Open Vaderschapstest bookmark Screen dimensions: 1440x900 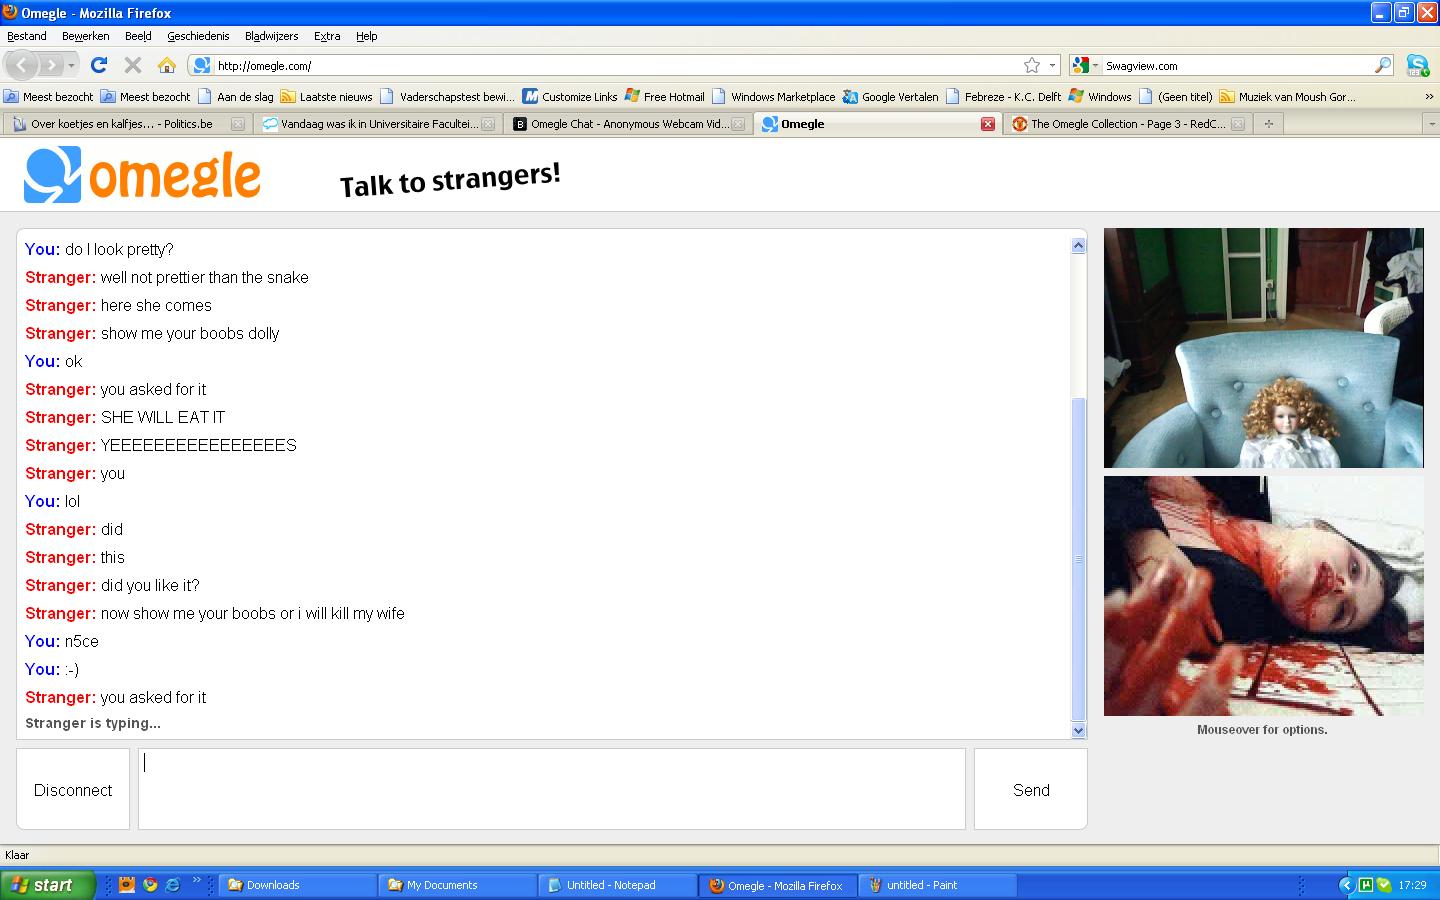pos(448,97)
